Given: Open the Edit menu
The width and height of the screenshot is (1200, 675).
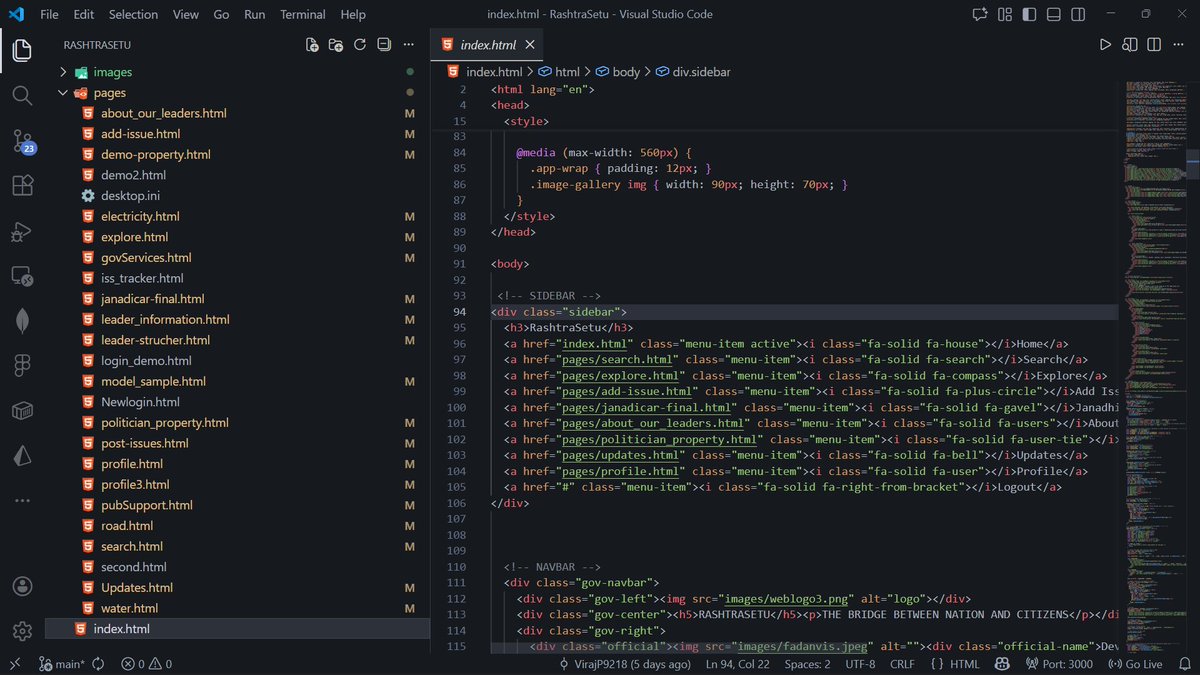Looking at the screenshot, I should [x=84, y=15].
